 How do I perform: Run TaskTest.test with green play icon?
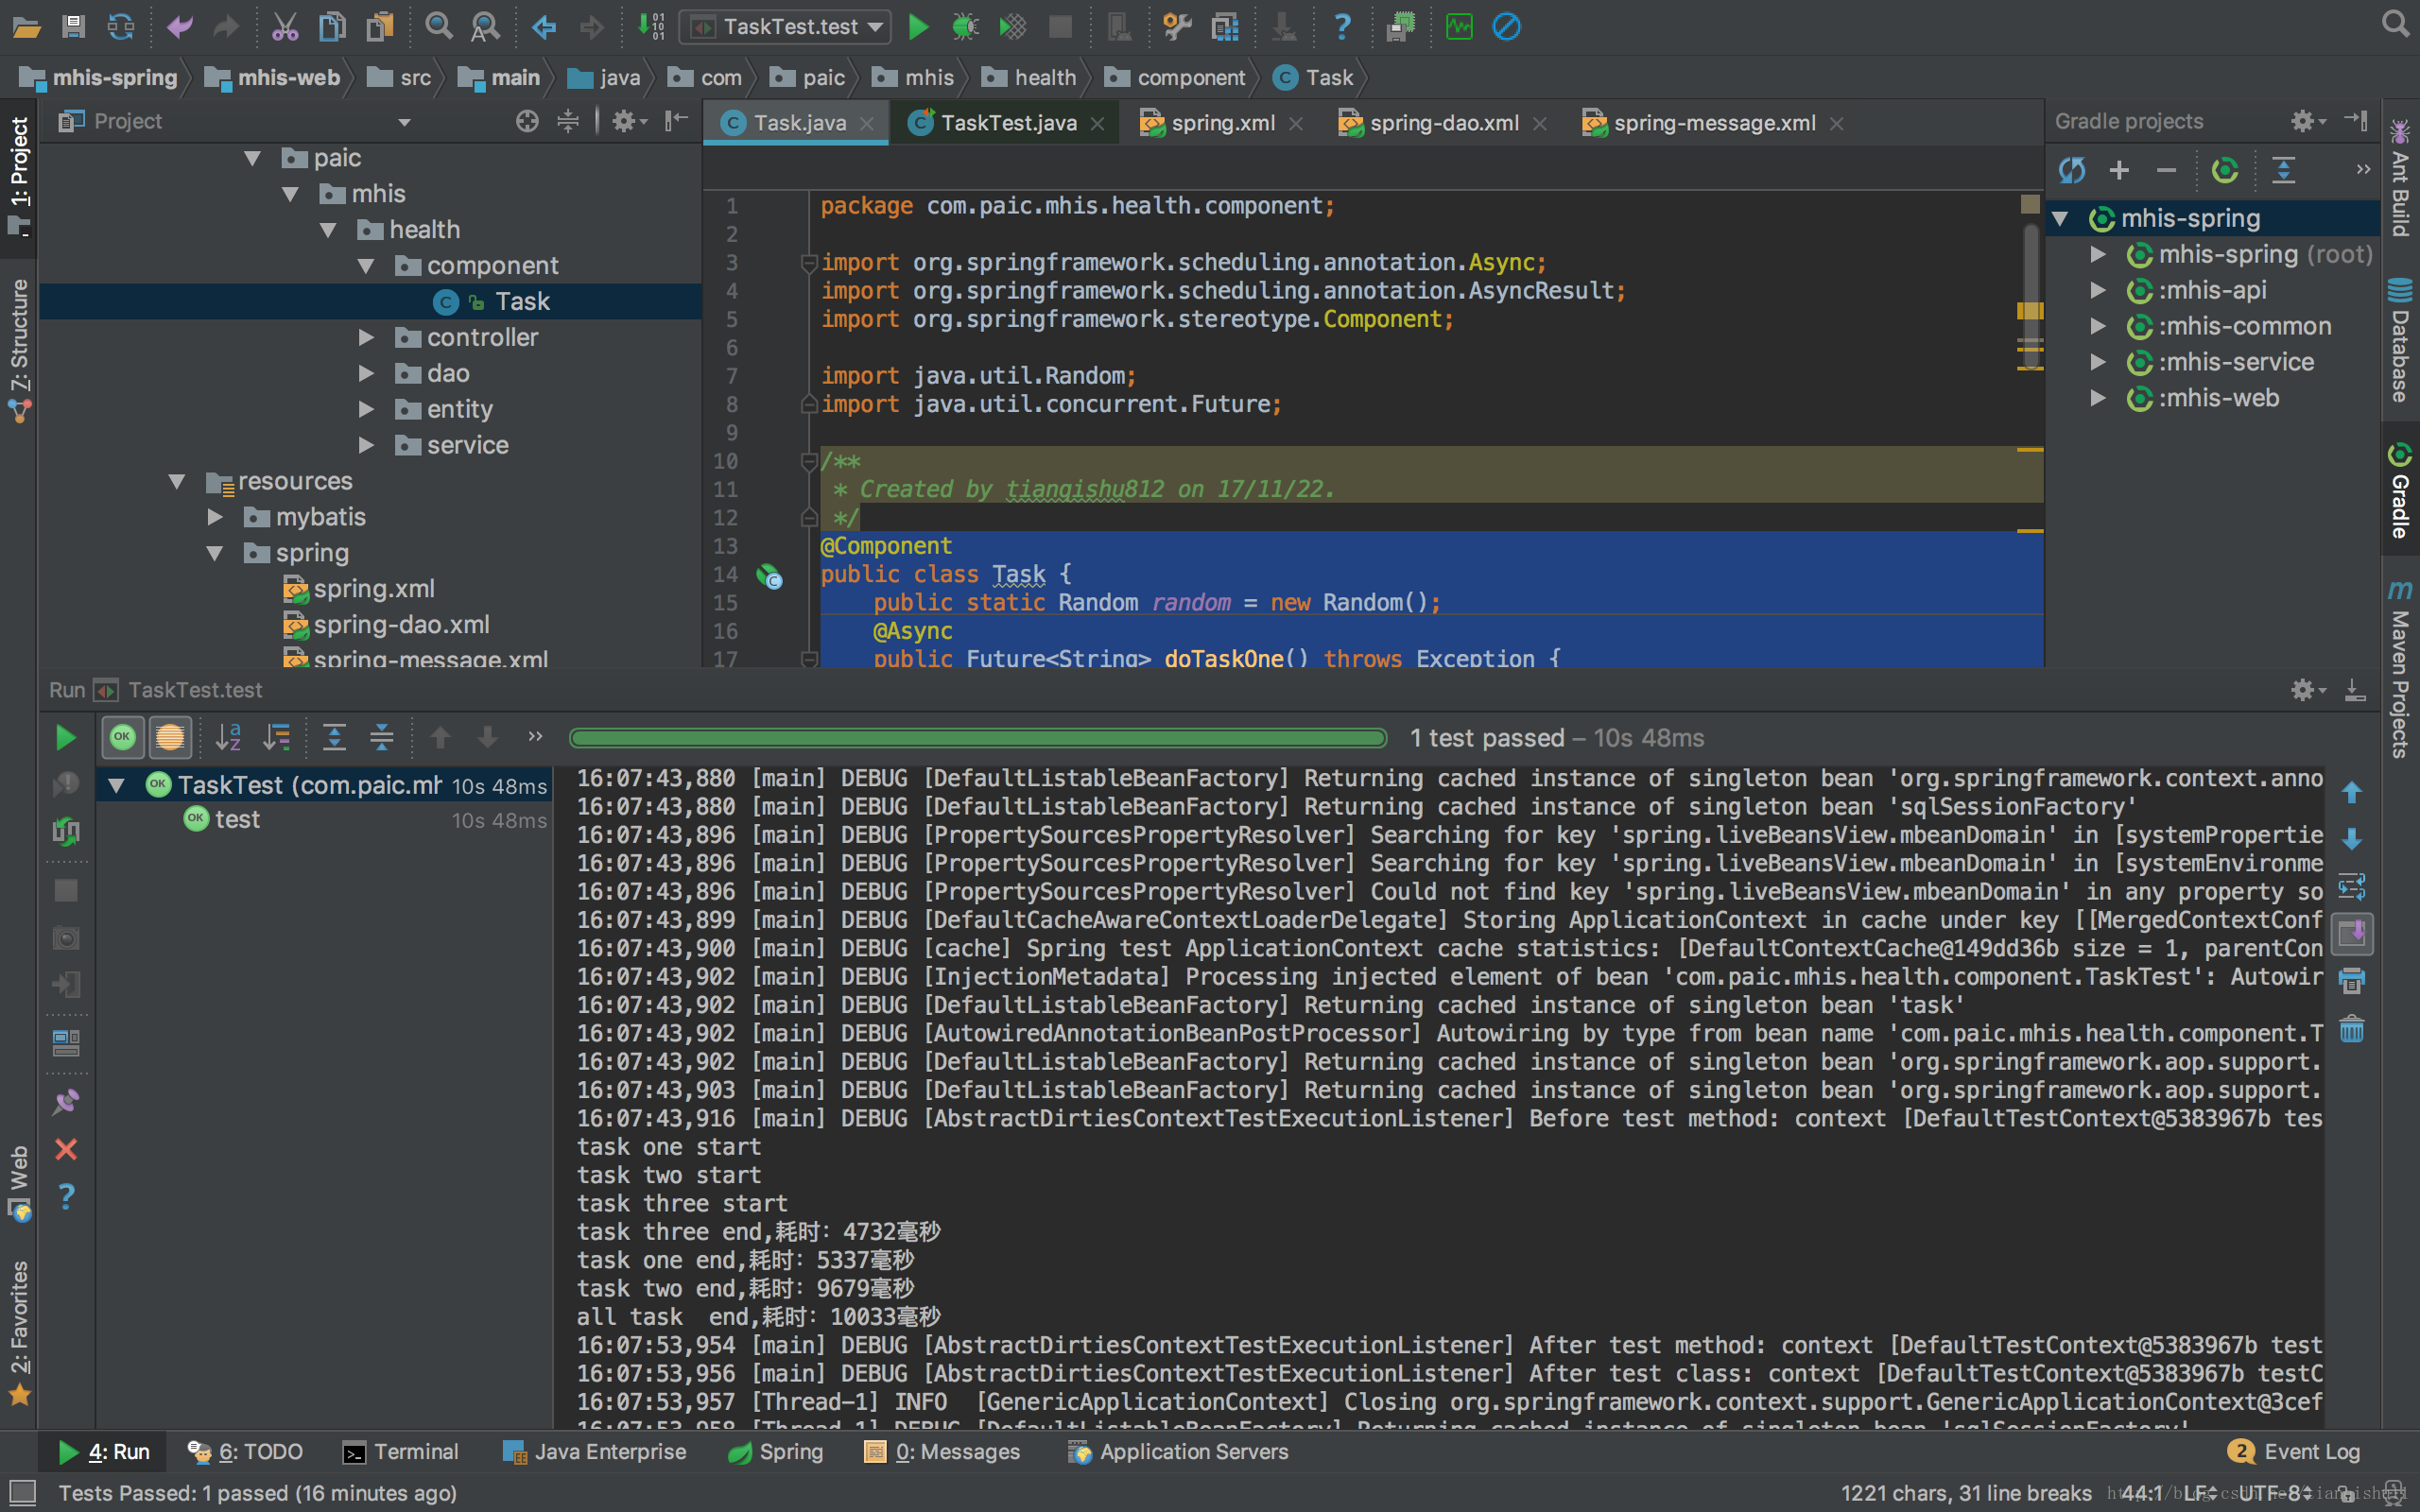(x=918, y=27)
